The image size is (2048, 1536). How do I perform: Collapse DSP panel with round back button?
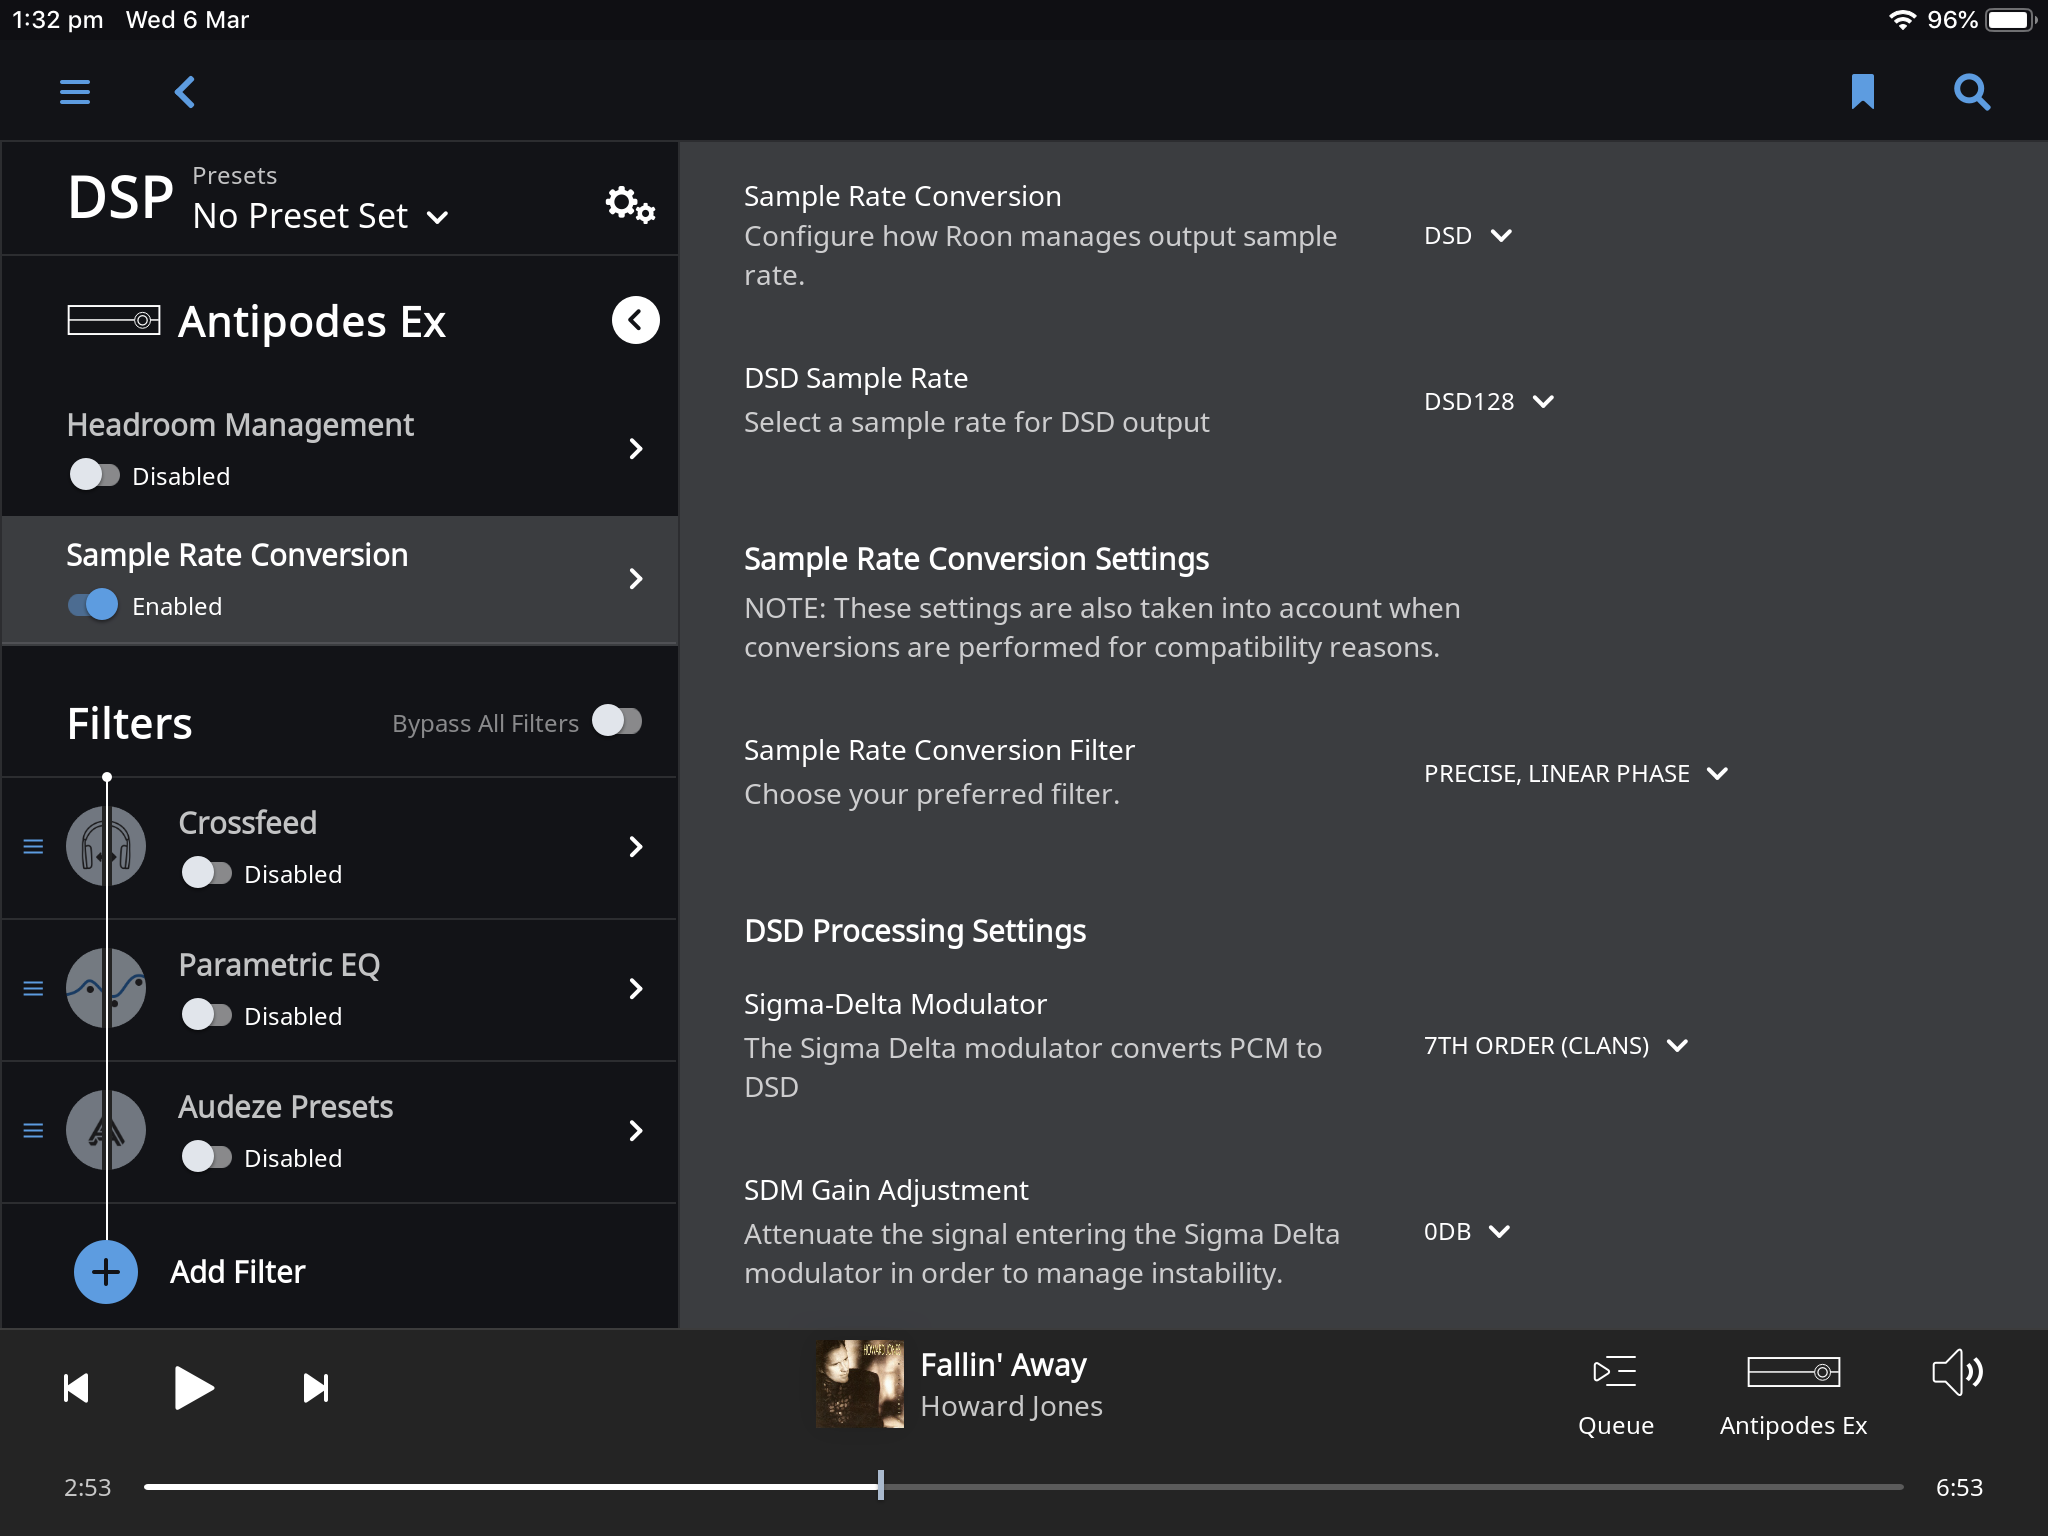tap(636, 320)
